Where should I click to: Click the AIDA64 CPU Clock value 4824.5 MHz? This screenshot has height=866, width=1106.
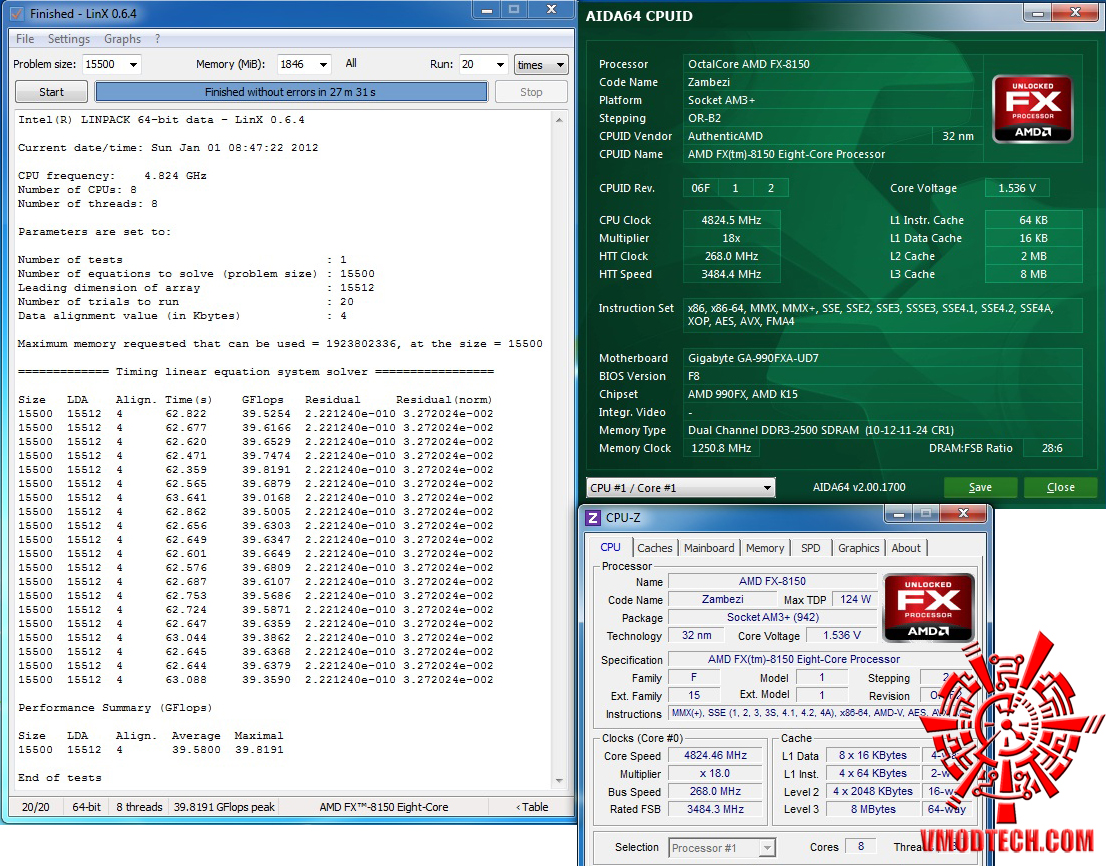coord(731,220)
